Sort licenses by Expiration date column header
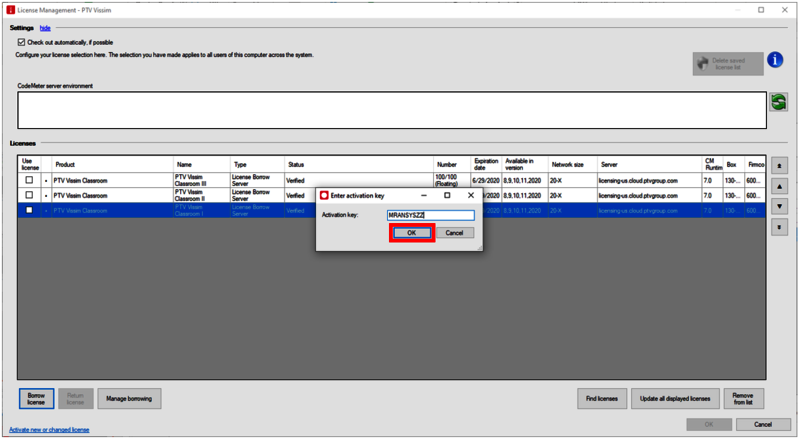 click(486, 164)
